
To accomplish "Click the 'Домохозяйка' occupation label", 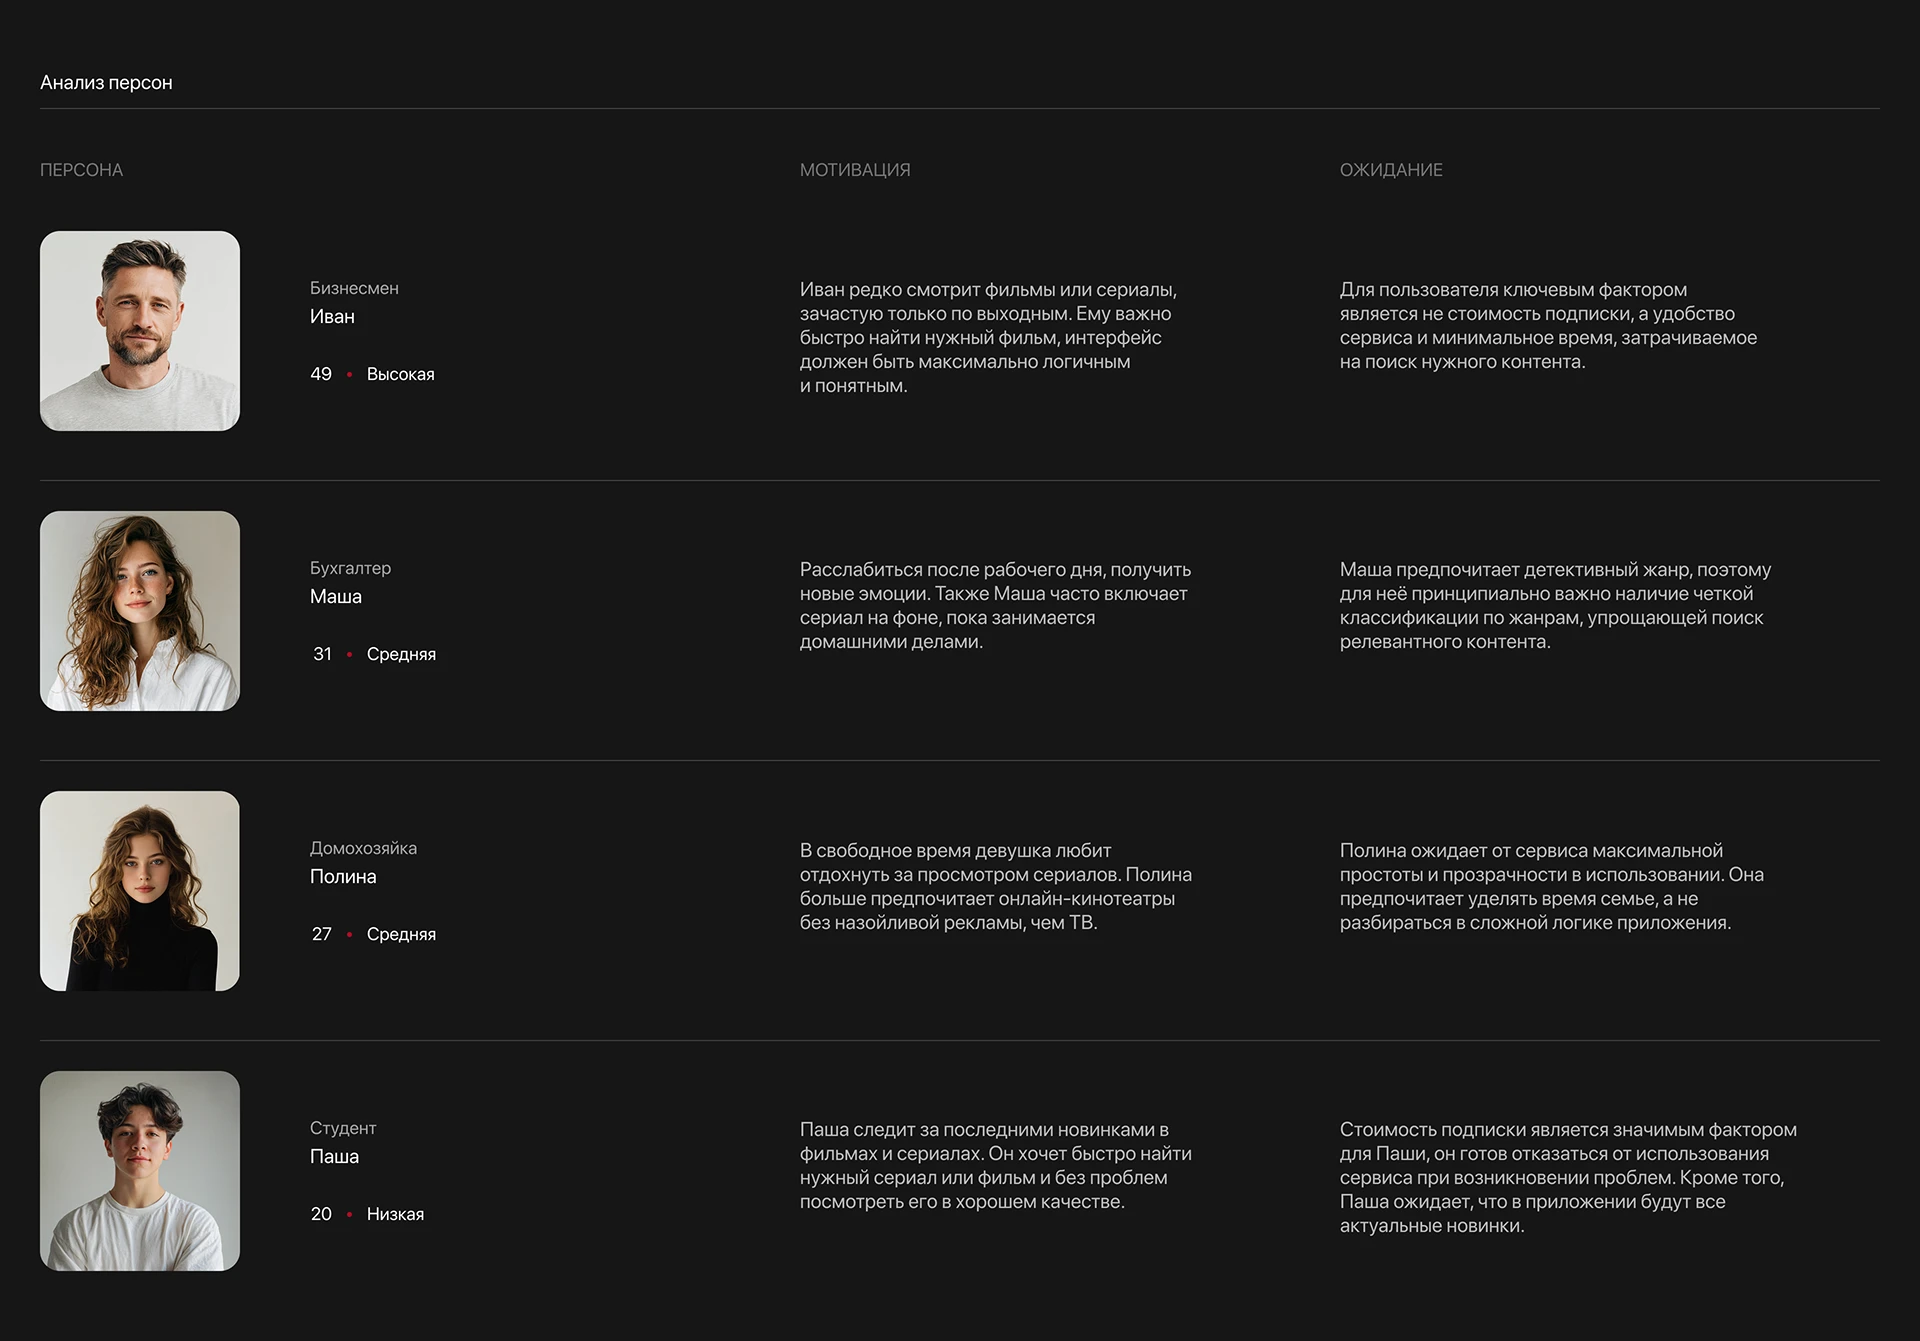I will click(x=363, y=848).
